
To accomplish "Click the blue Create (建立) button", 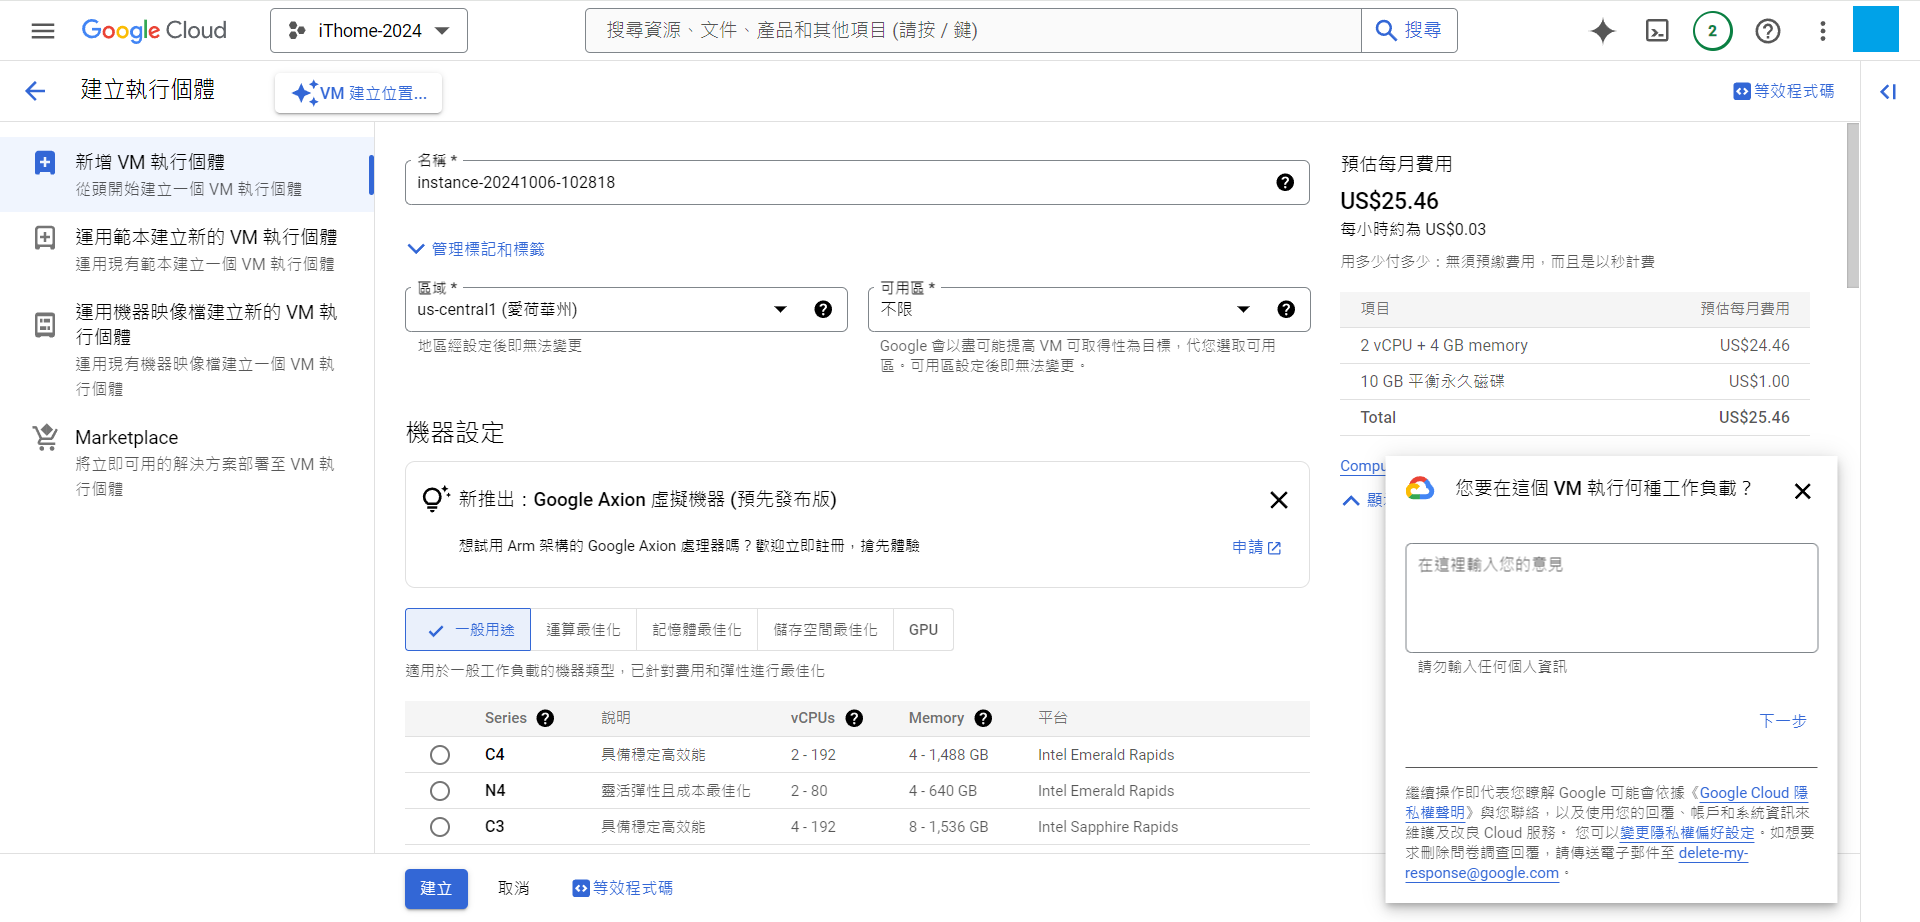I will 436,889.
